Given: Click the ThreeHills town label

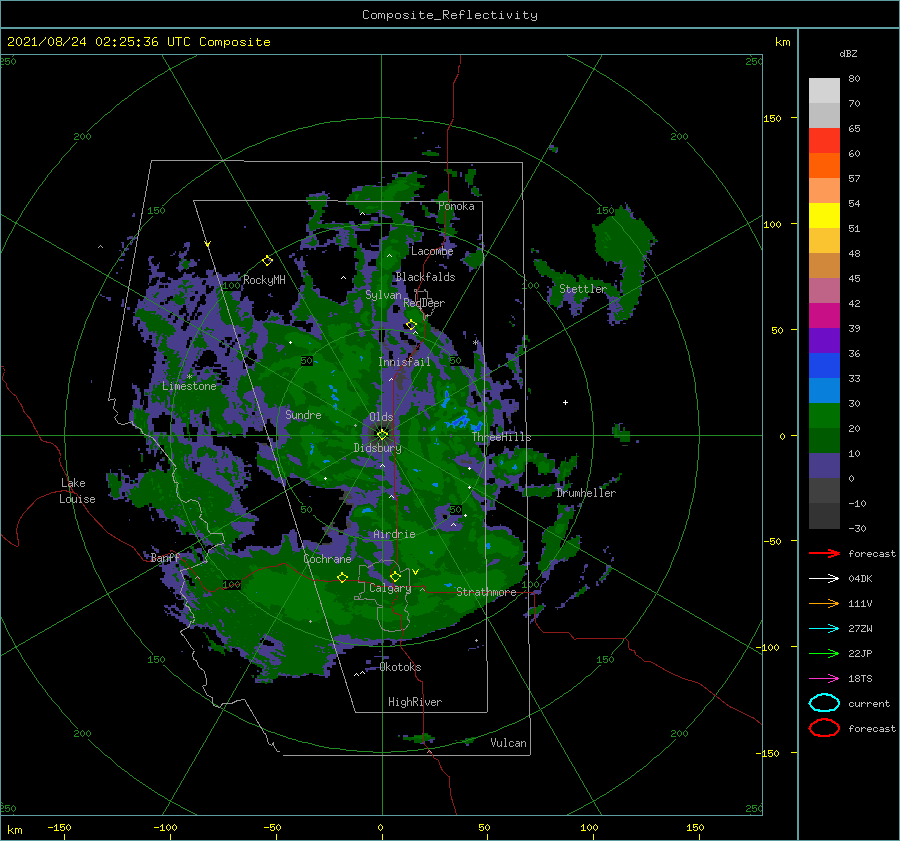Looking at the screenshot, I should [502, 437].
